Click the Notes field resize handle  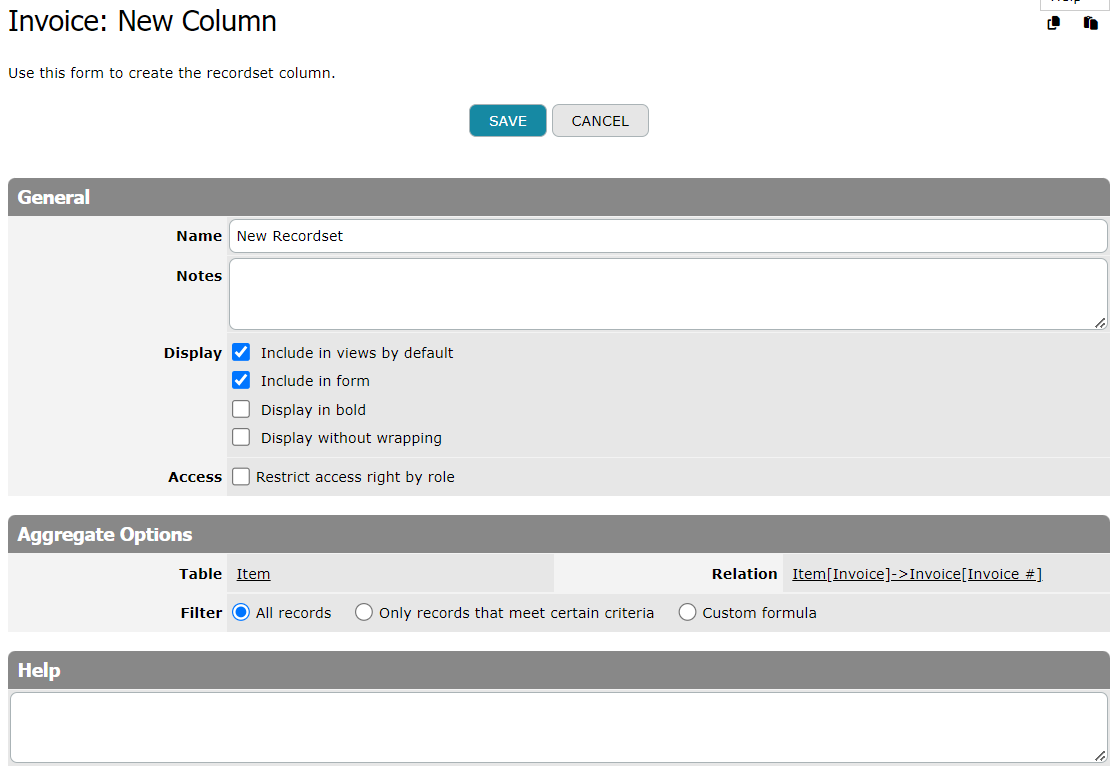pyautogui.click(x=1100, y=323)
